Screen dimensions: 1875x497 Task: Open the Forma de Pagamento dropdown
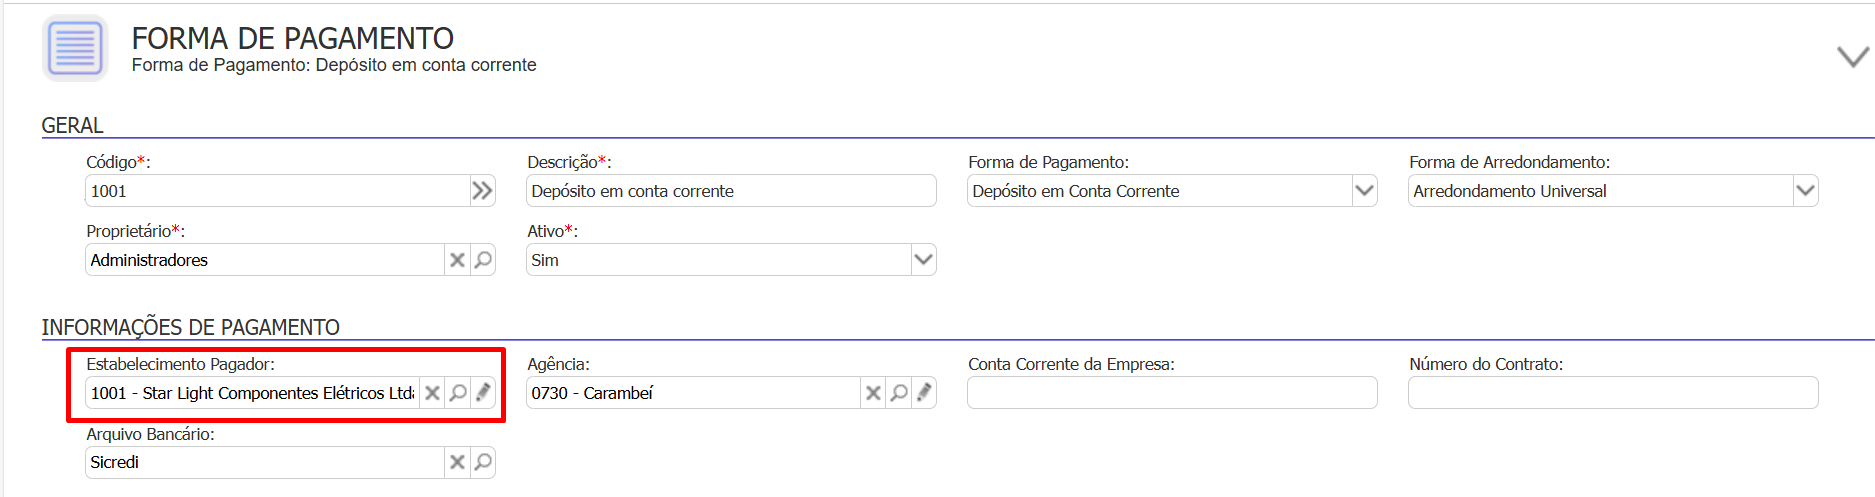[x=1364, y=191]
